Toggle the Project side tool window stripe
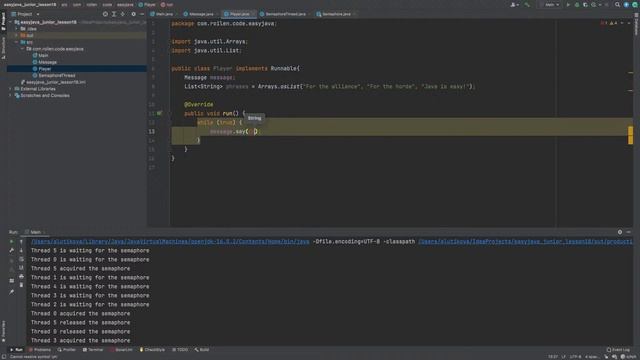 pos(3,21)
